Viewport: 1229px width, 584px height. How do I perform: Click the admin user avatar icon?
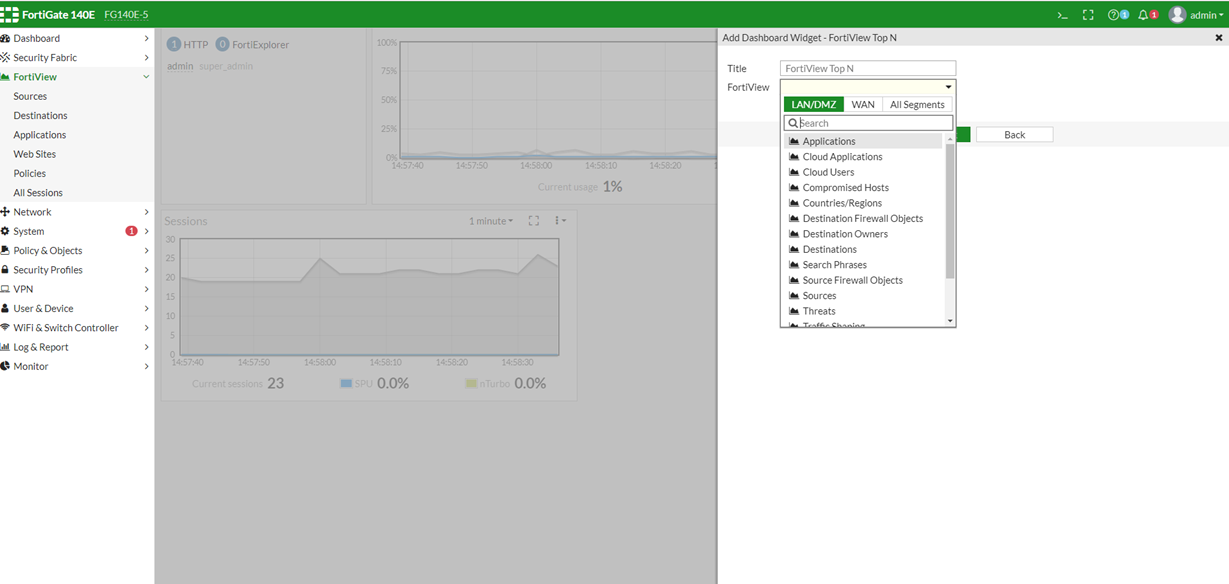point(1177,15)
